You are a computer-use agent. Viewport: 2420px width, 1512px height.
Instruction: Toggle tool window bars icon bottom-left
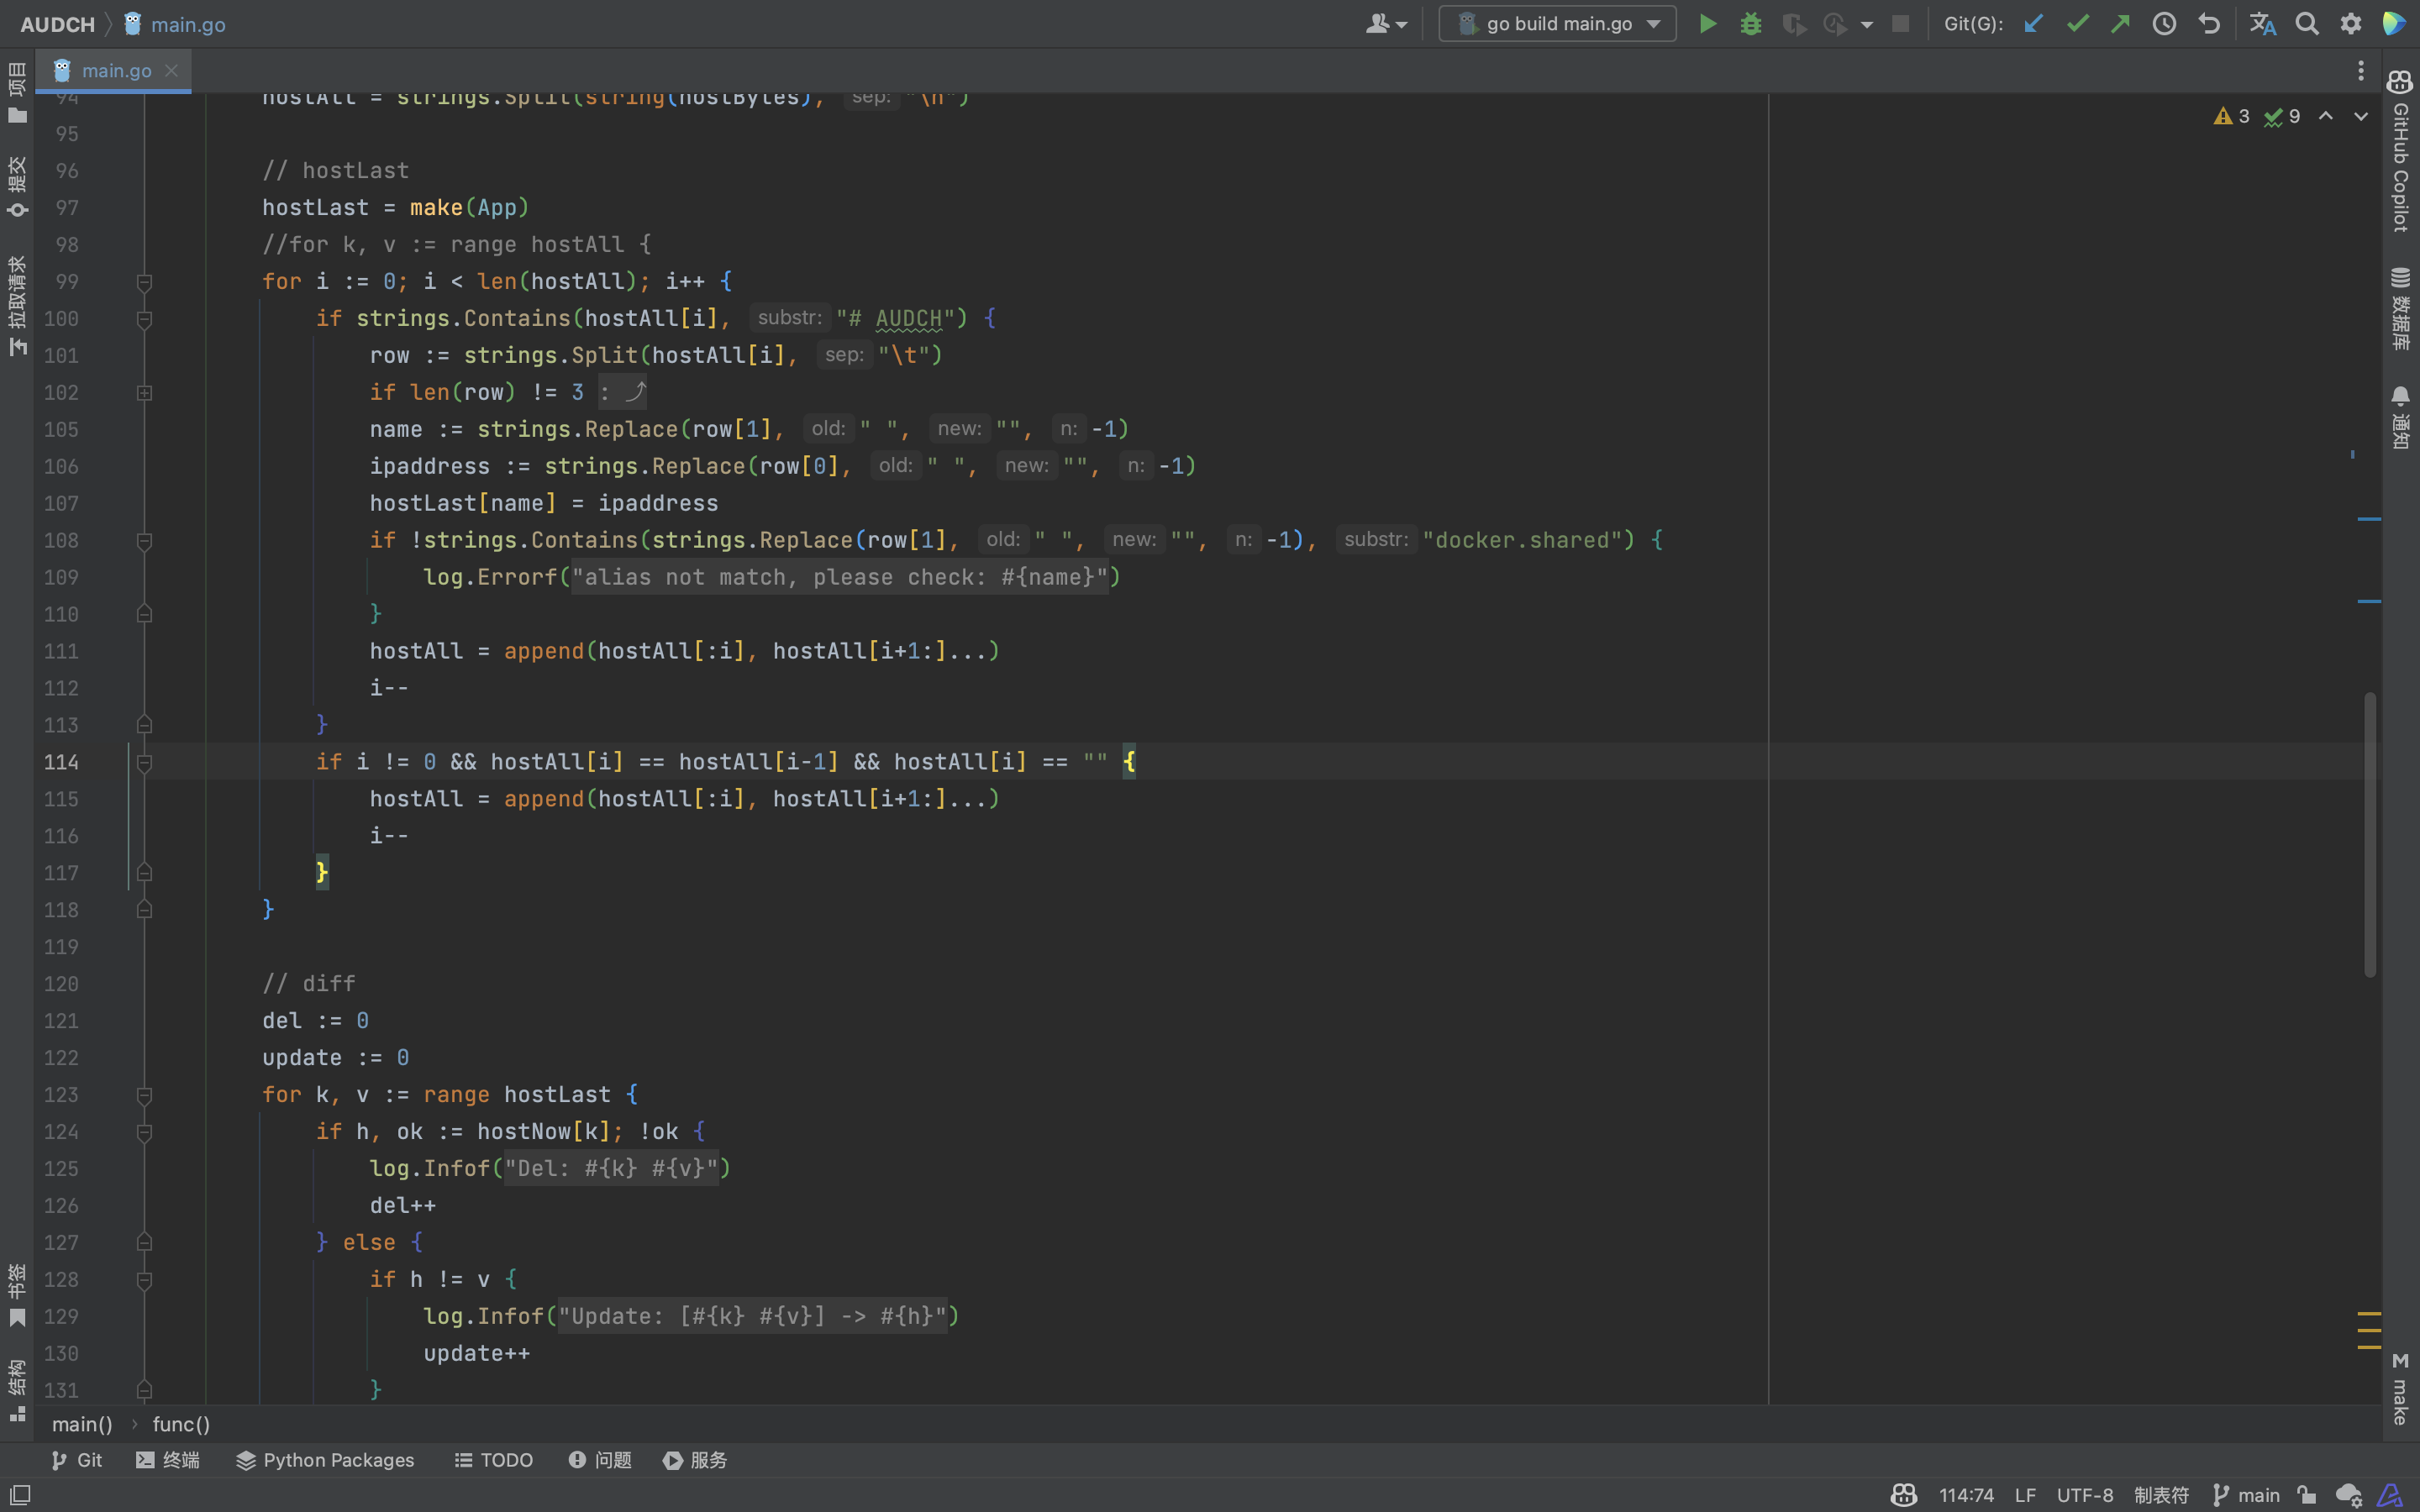(20, 1495)
